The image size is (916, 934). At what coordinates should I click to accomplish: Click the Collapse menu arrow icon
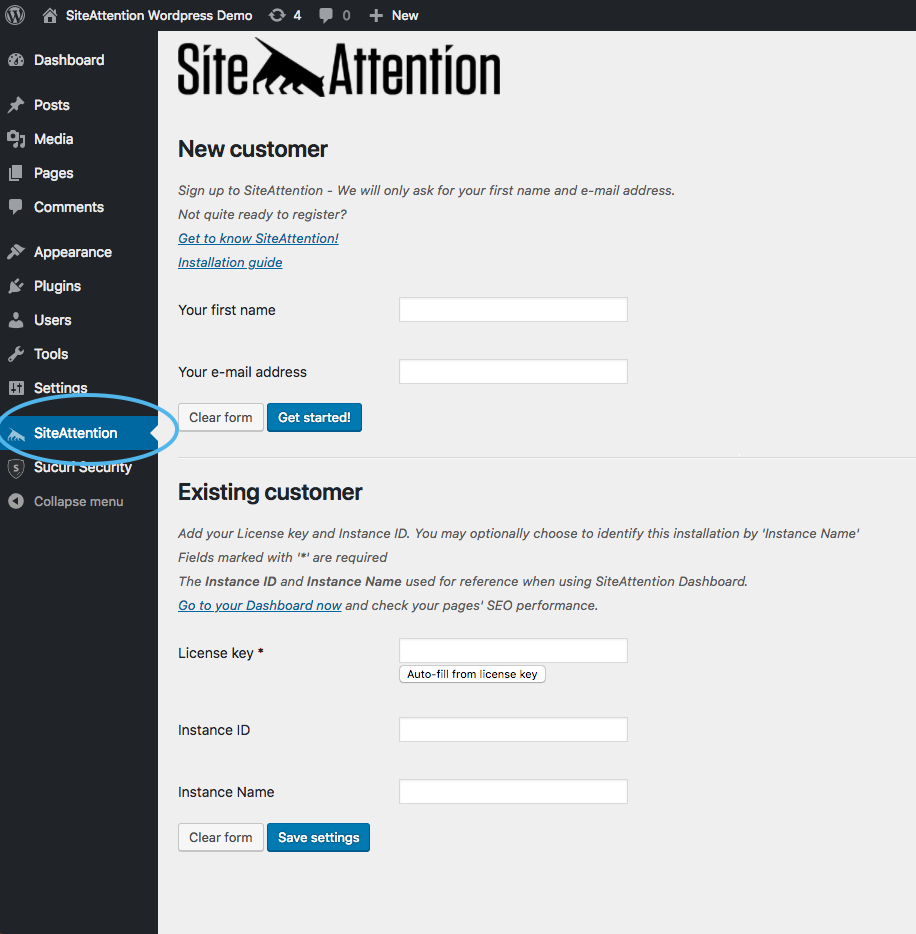(16, 501)
